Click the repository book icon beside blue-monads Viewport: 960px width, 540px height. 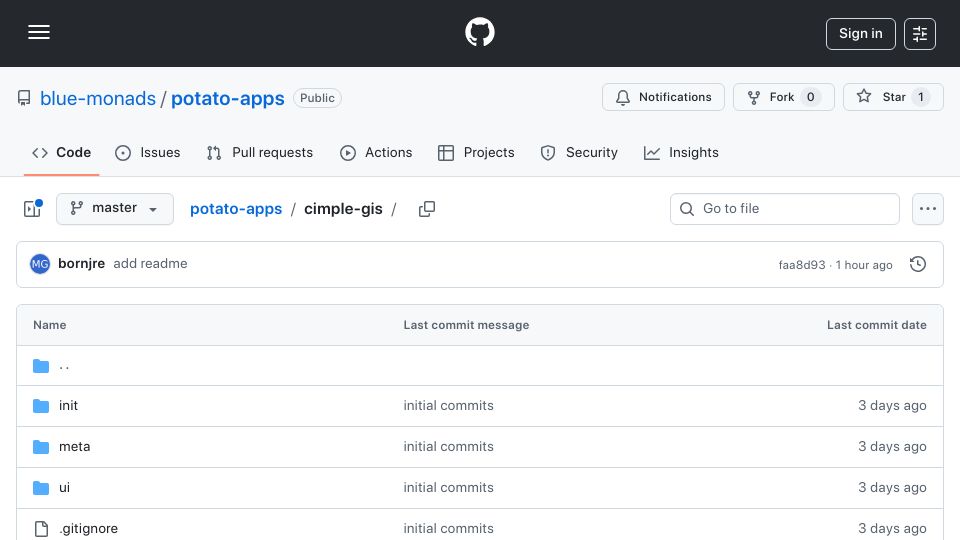click(x=24, y=98)
